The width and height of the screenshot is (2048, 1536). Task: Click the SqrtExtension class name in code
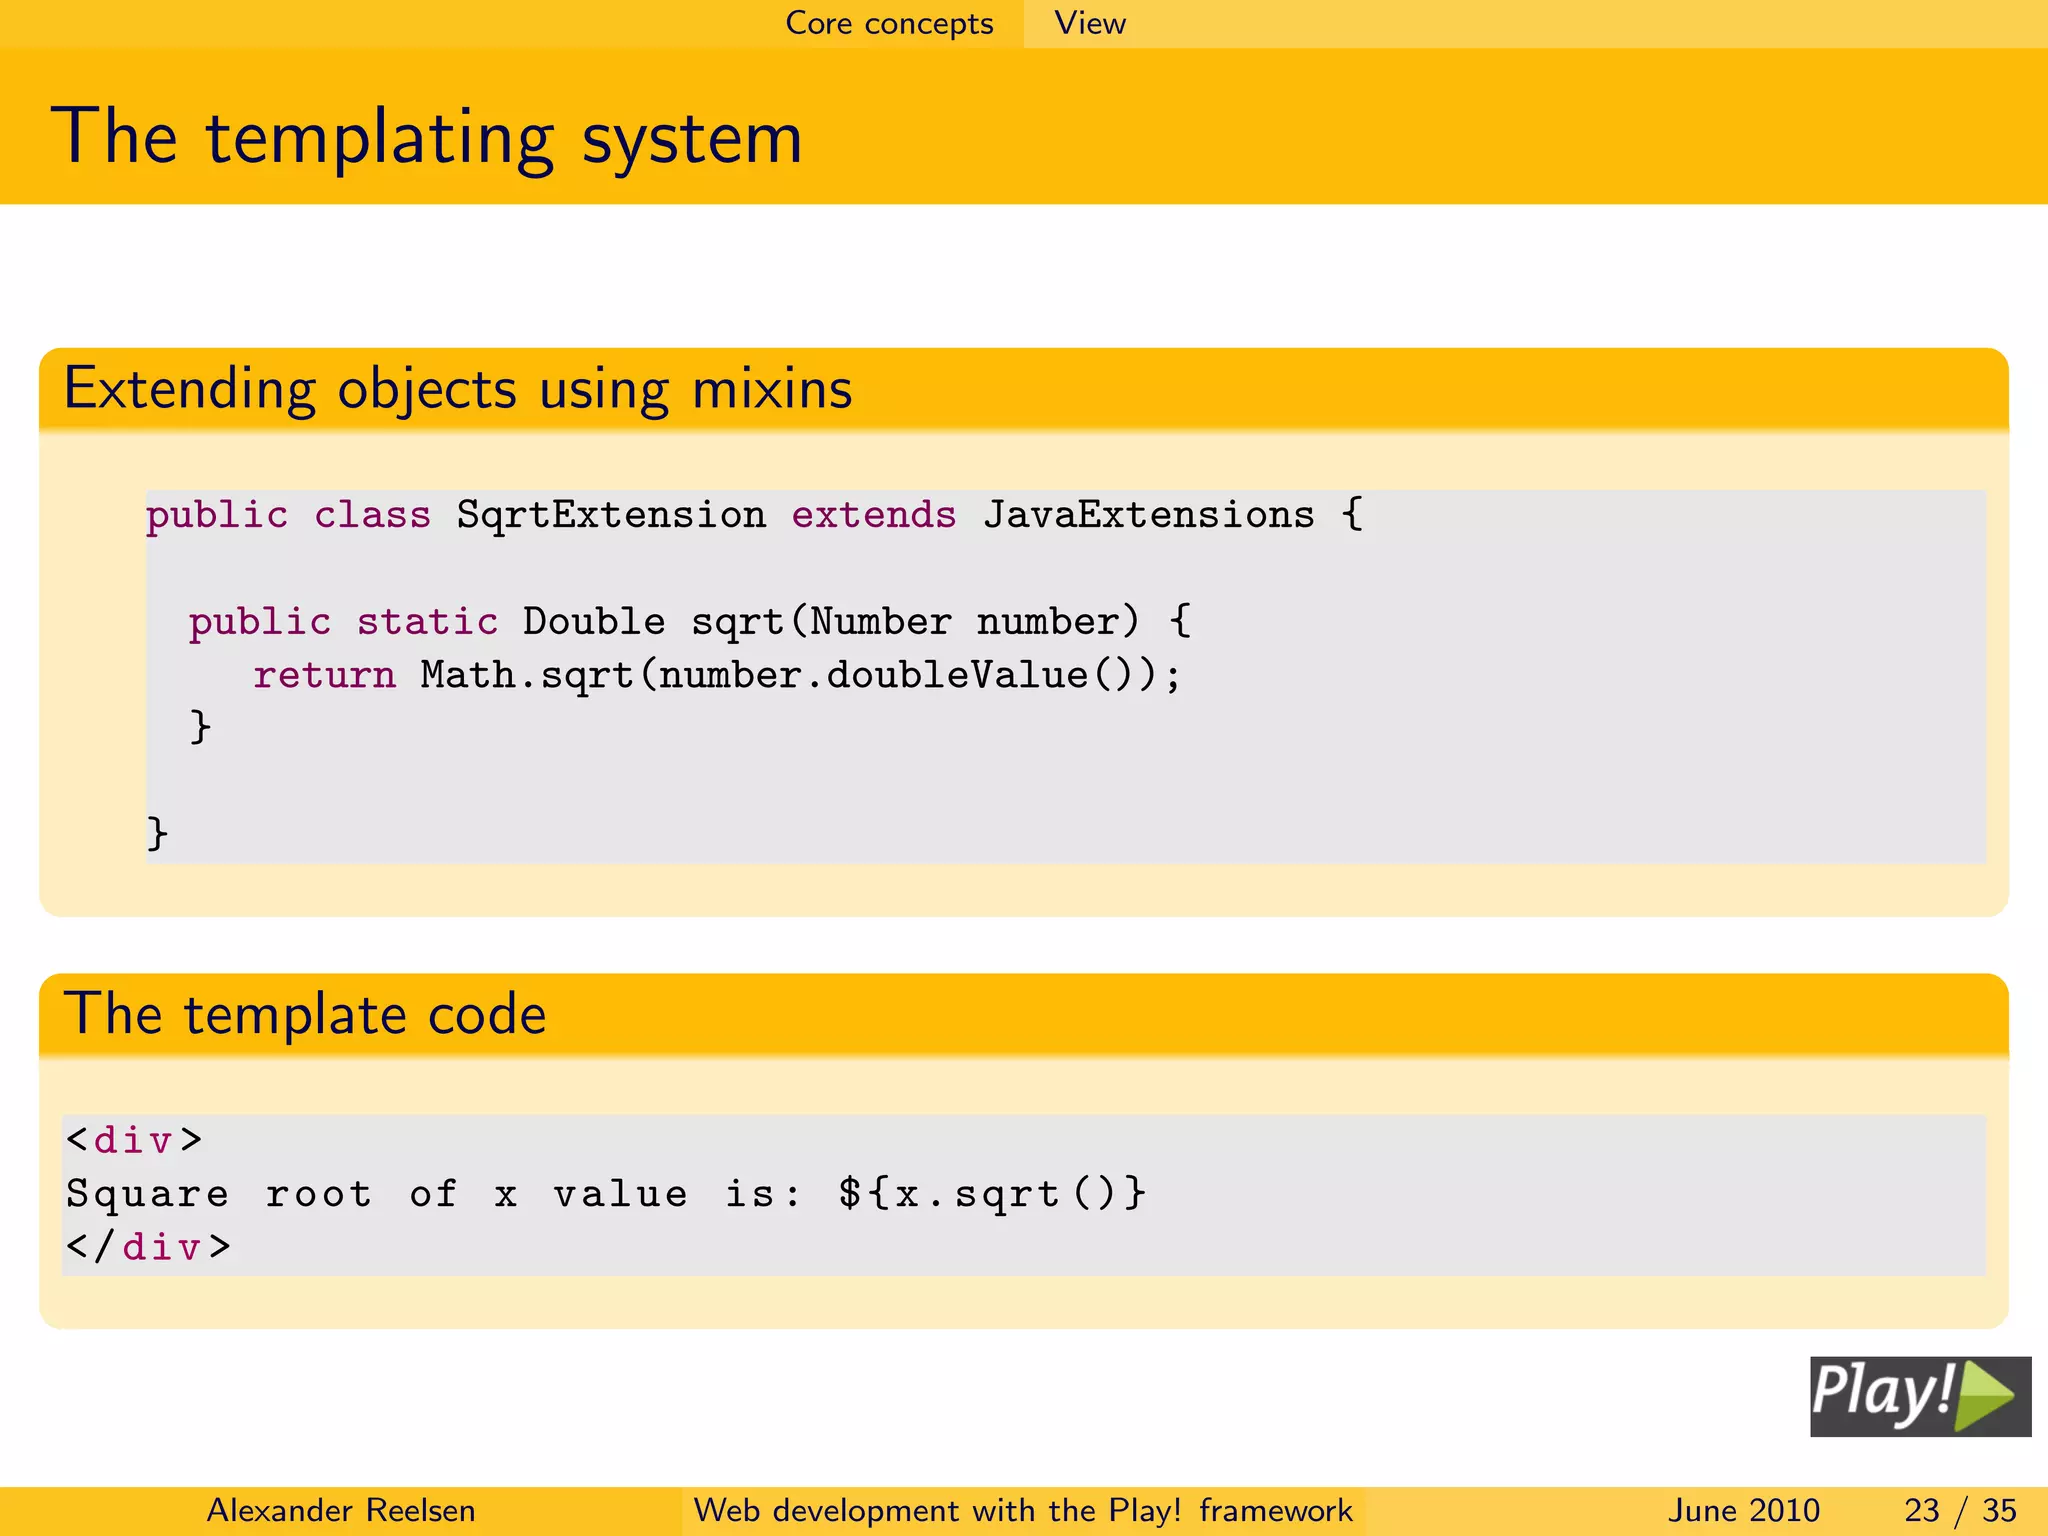[x=611, y=515]
